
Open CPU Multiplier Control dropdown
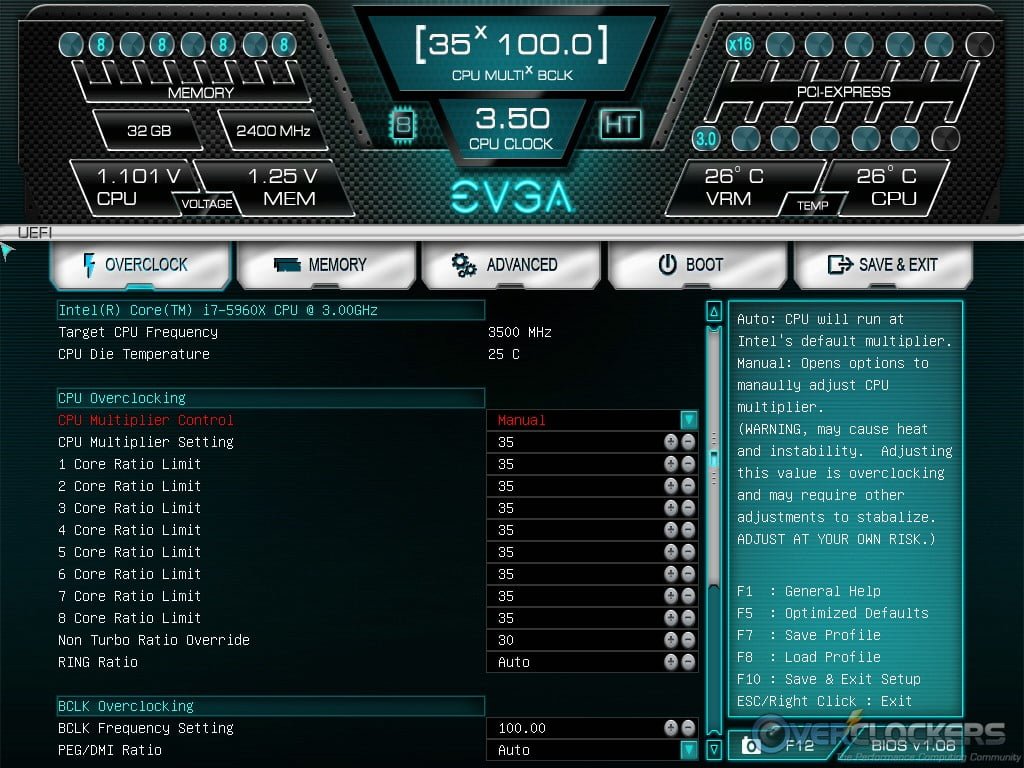coord(688,420)
